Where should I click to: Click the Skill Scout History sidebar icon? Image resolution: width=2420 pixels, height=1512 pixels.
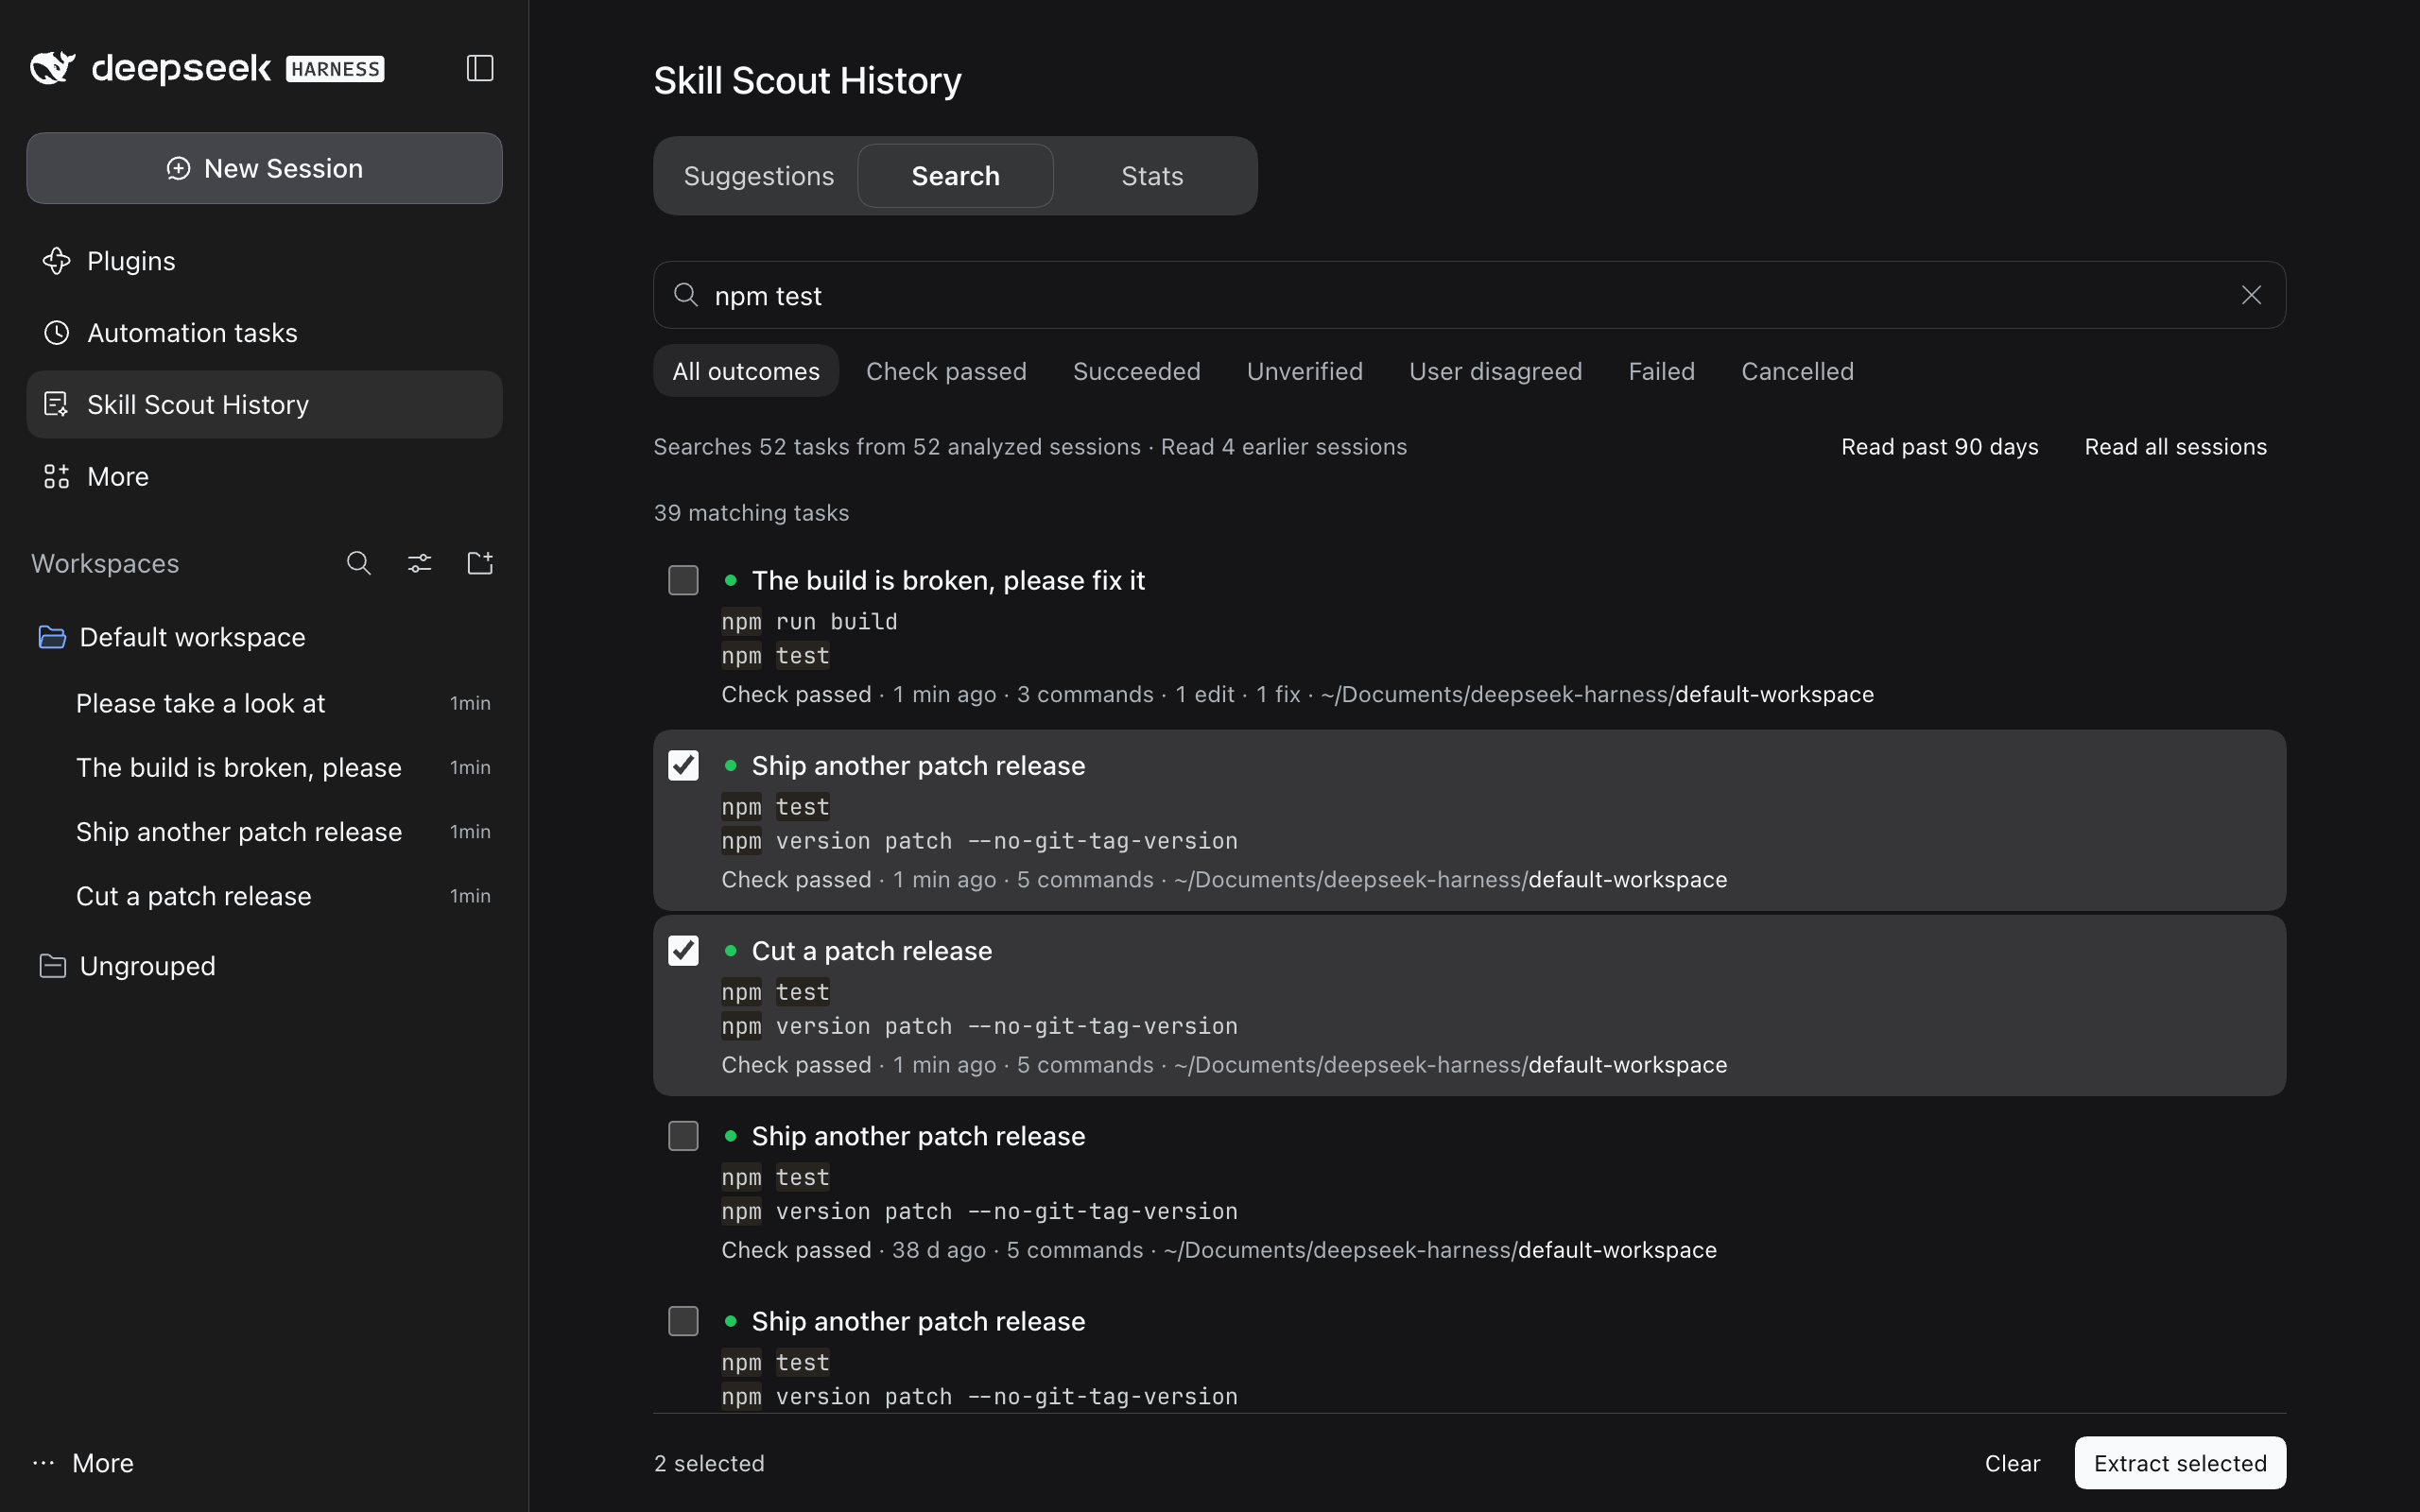click(57, 404)
